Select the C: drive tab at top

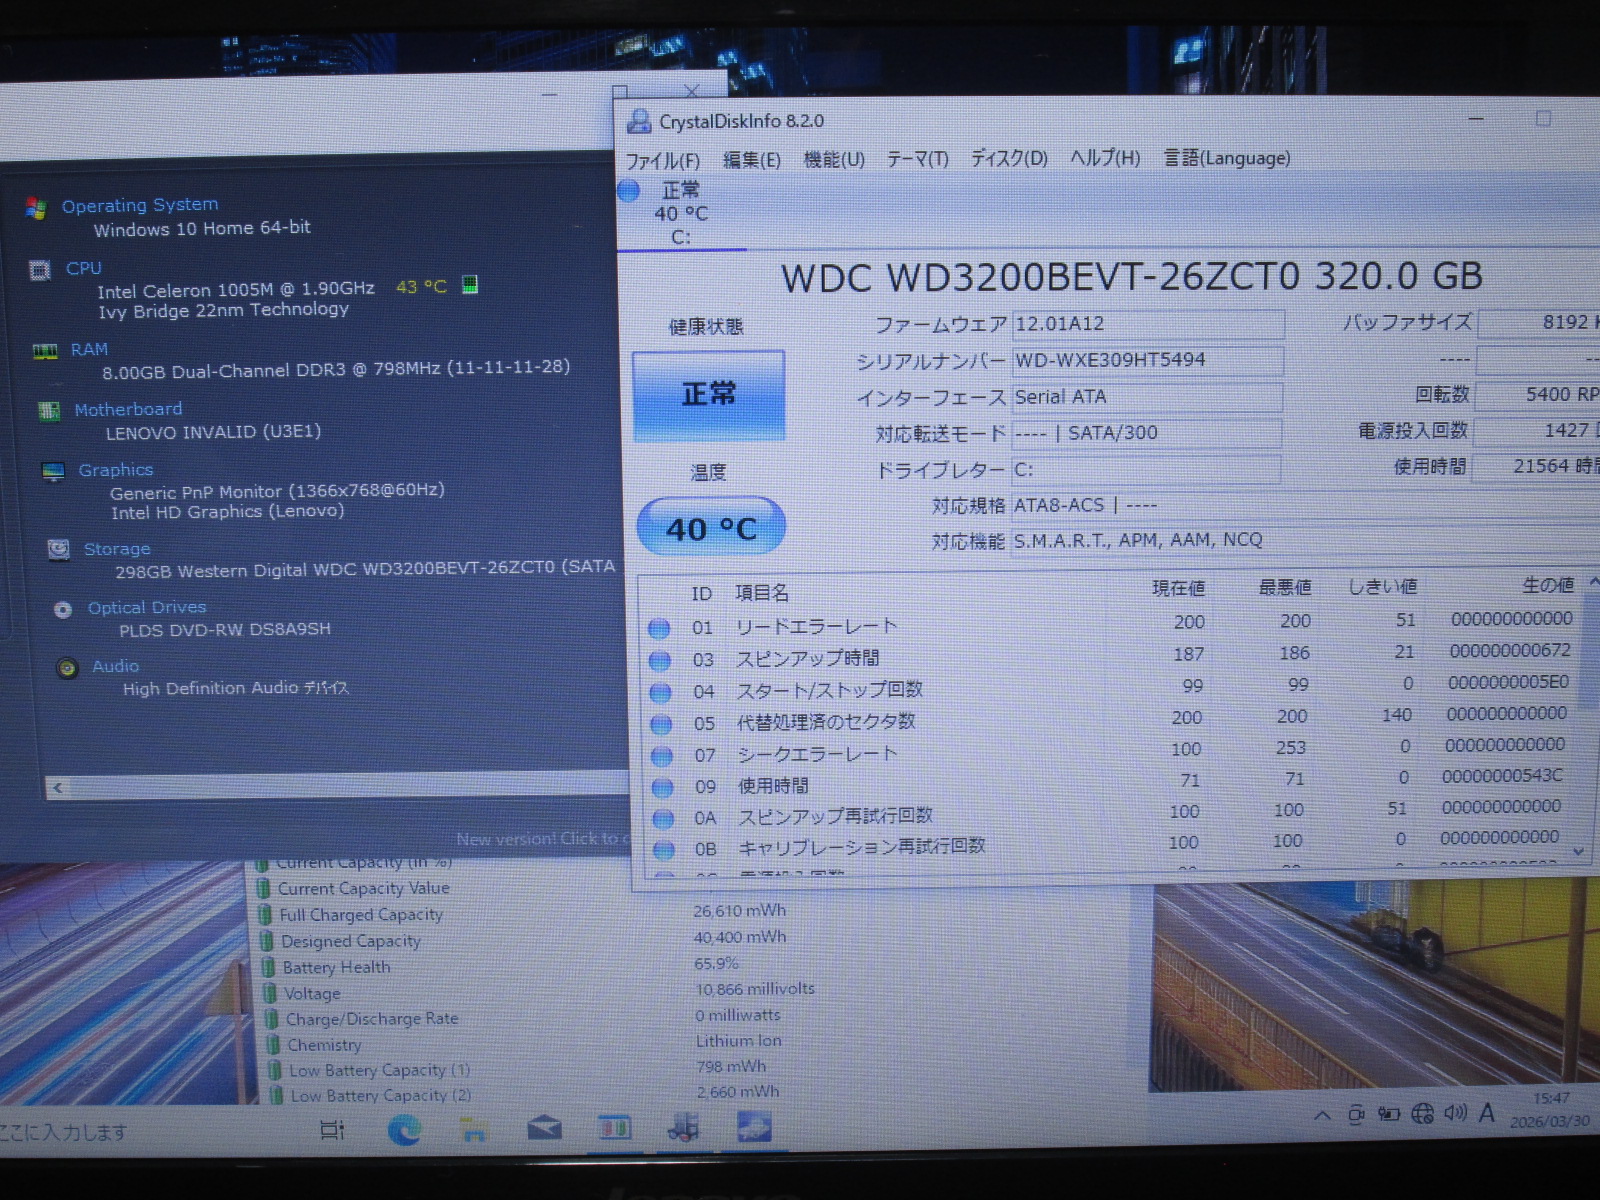(x=680, y=213)
